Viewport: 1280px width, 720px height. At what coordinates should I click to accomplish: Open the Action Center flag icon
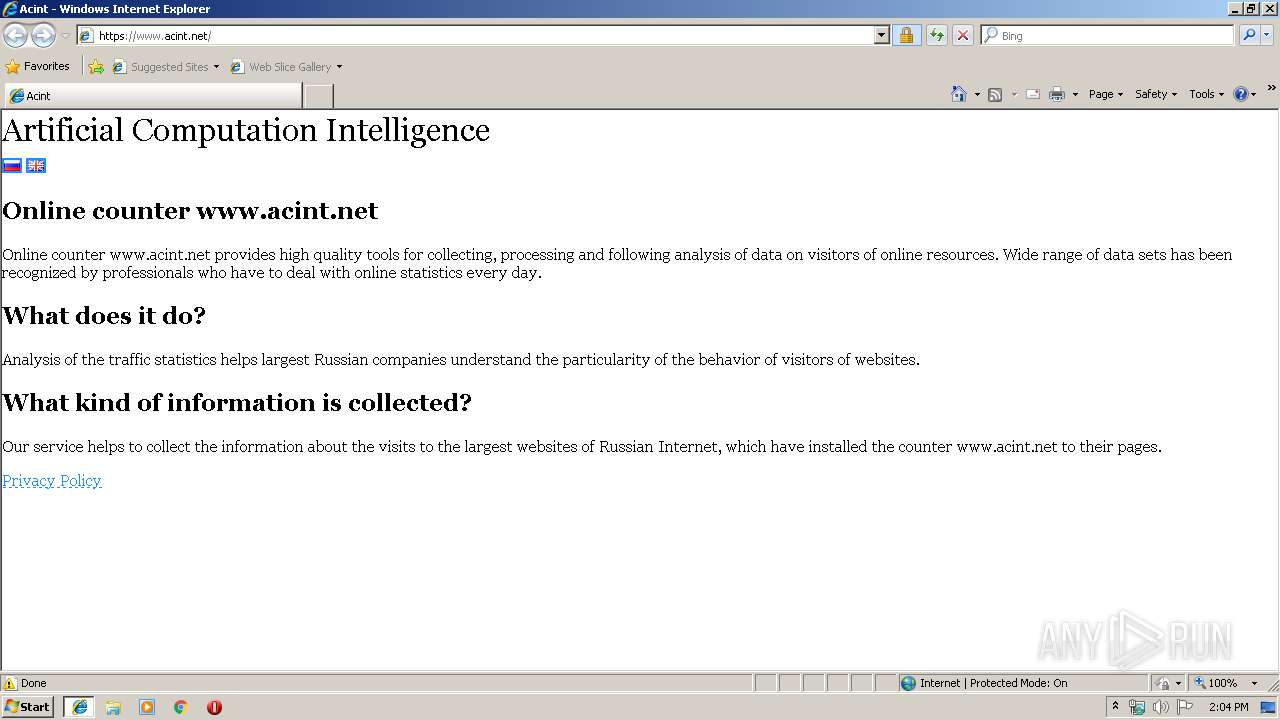(x=1185, y=707)
